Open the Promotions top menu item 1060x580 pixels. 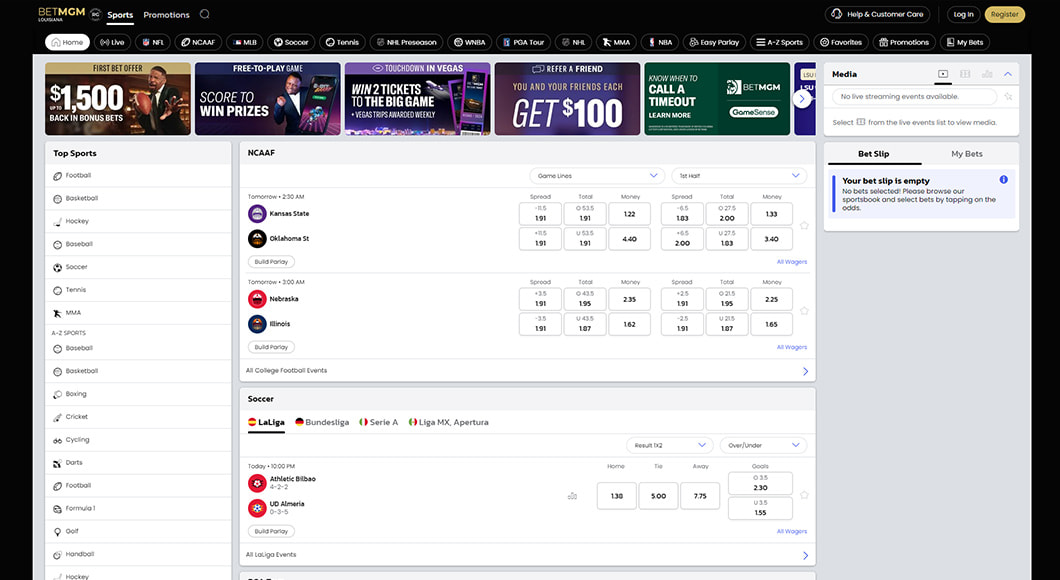click(166, 15)
